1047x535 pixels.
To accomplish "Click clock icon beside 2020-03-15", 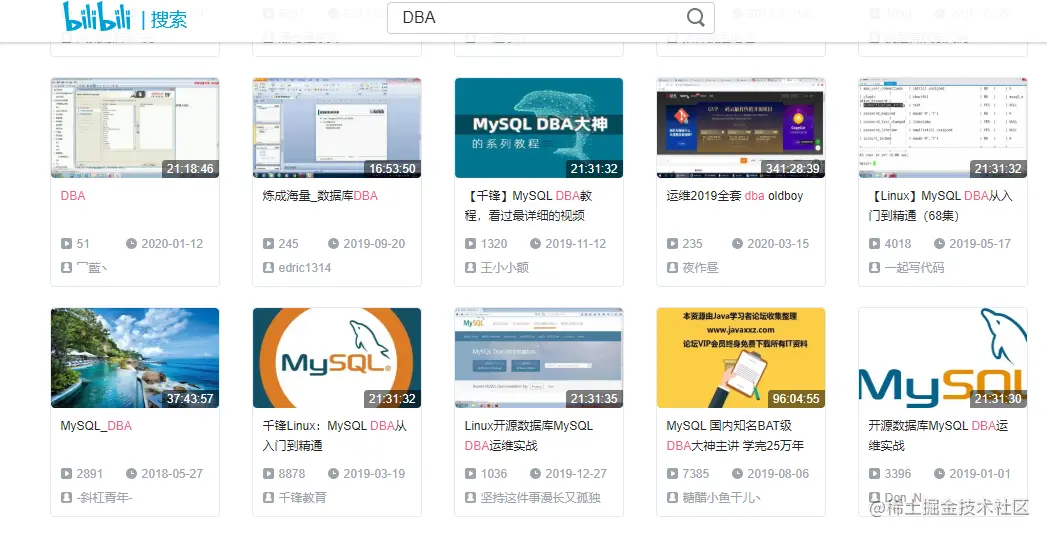I will point(737,244).
